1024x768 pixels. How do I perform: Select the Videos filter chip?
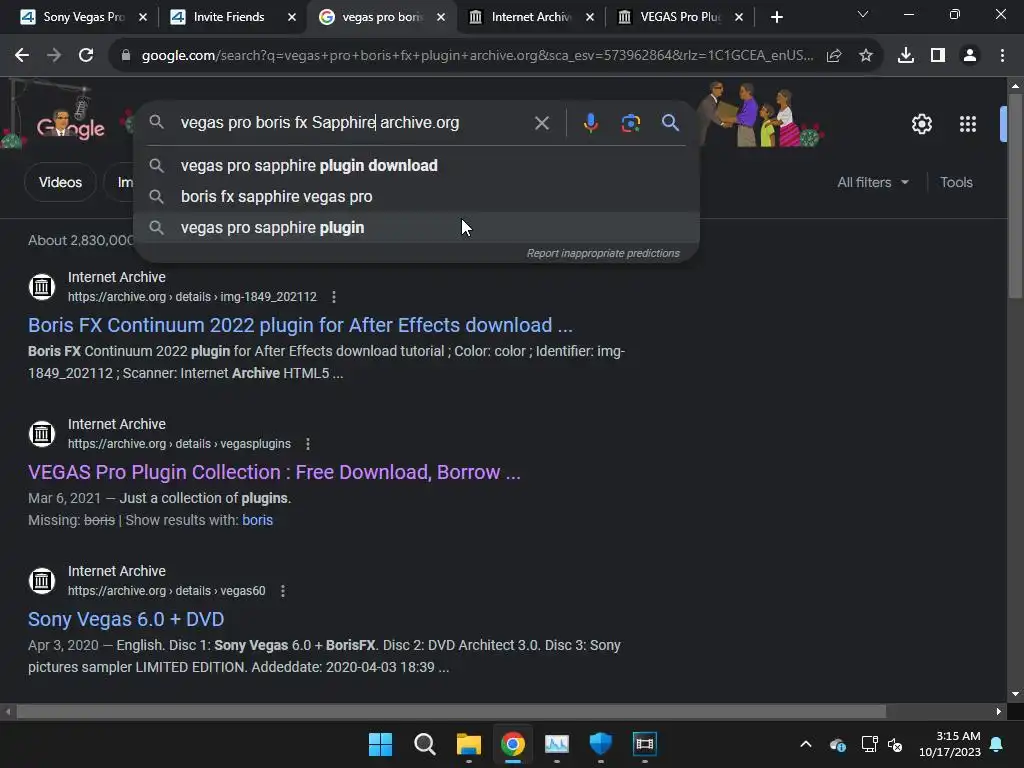coord(60,182)
